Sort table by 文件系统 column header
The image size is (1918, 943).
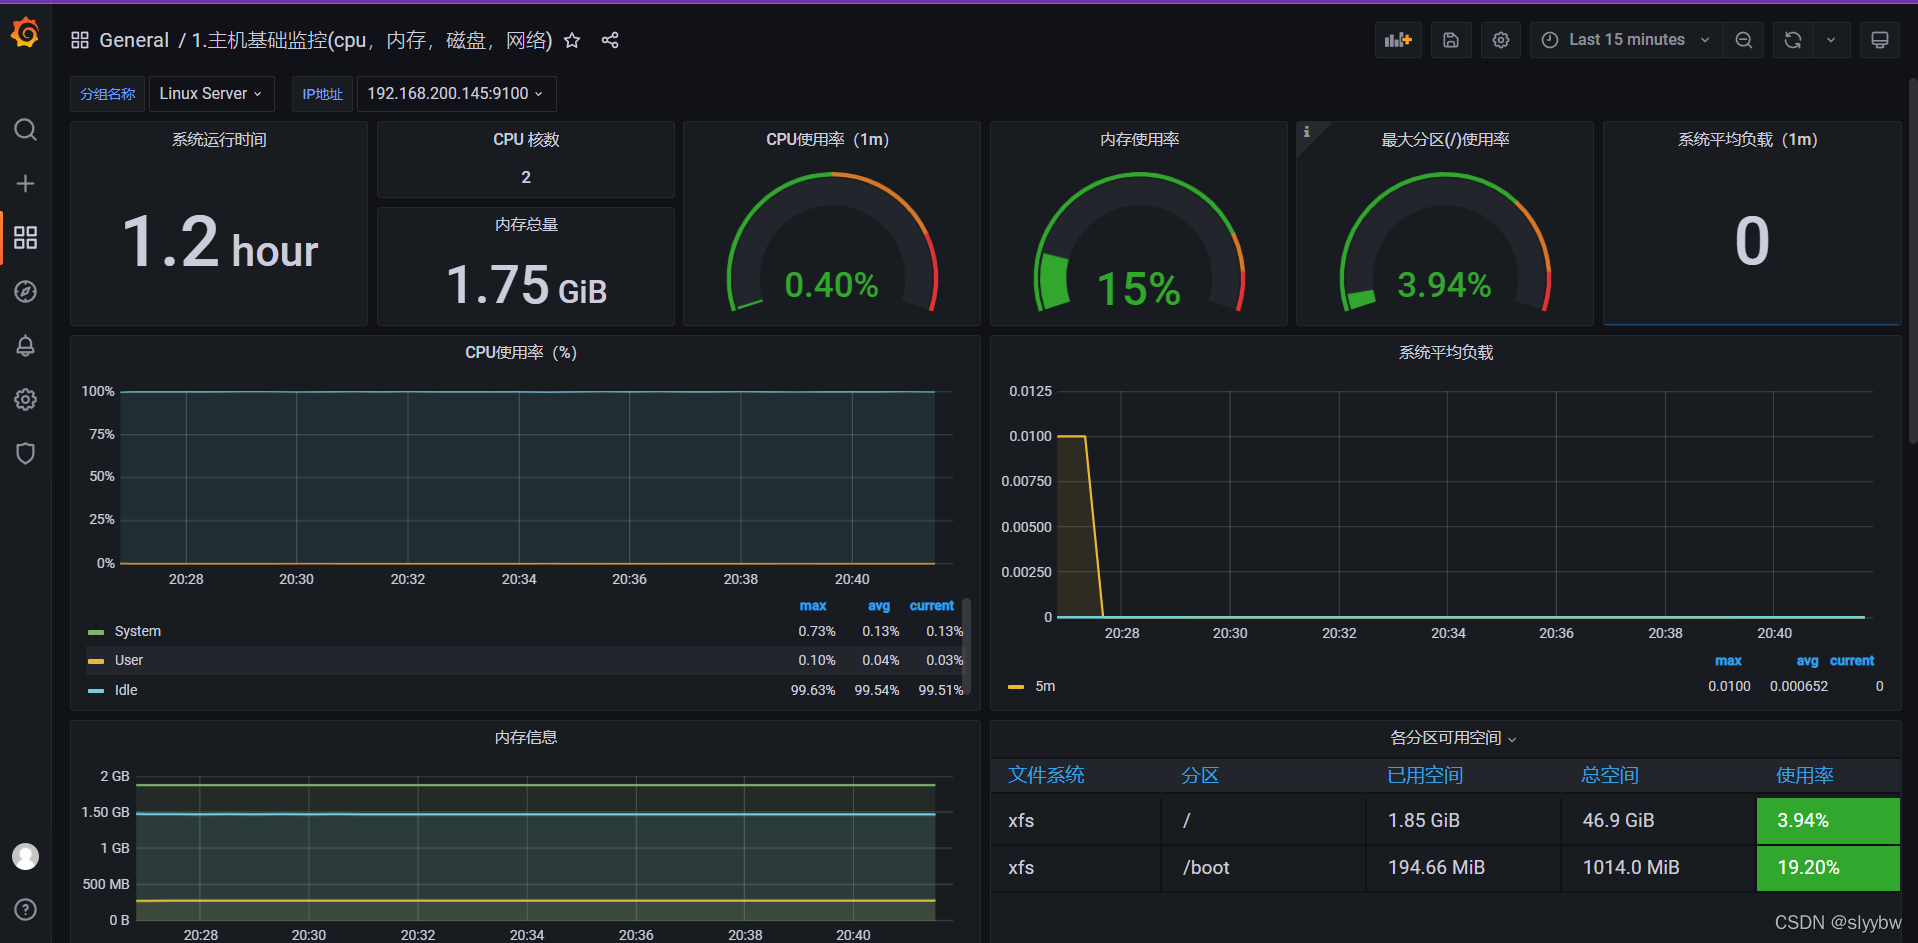(x=1046, y=775)
